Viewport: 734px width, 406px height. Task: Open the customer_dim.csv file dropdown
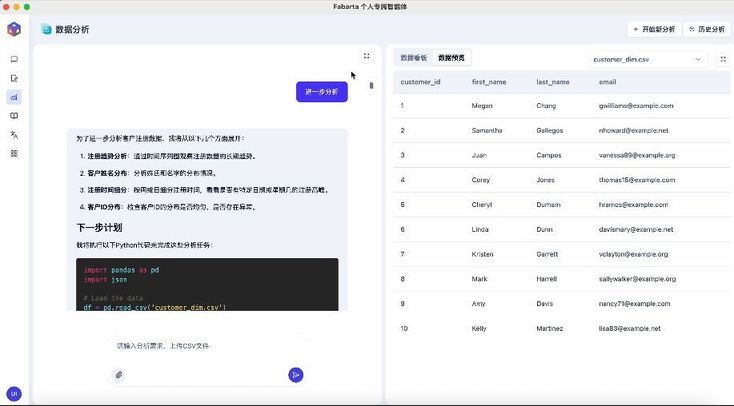pyautogui.click(x=646, y=59)
